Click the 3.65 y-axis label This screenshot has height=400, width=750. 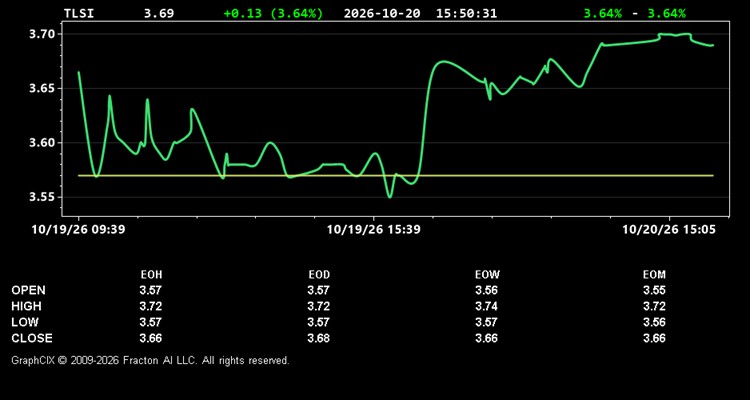[43, 89]
